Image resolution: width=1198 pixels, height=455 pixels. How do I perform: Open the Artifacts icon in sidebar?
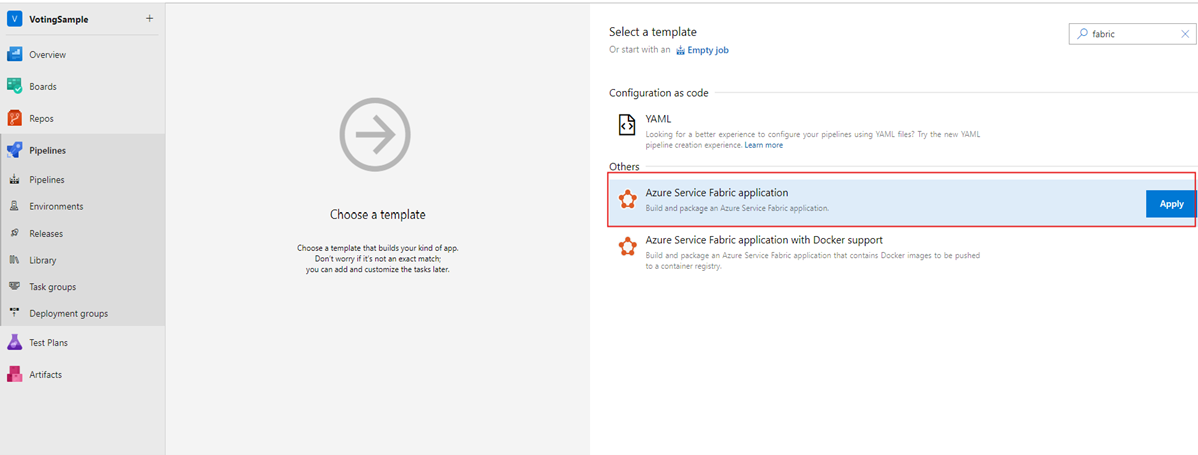pyautogui.click(x=15, y=375)
